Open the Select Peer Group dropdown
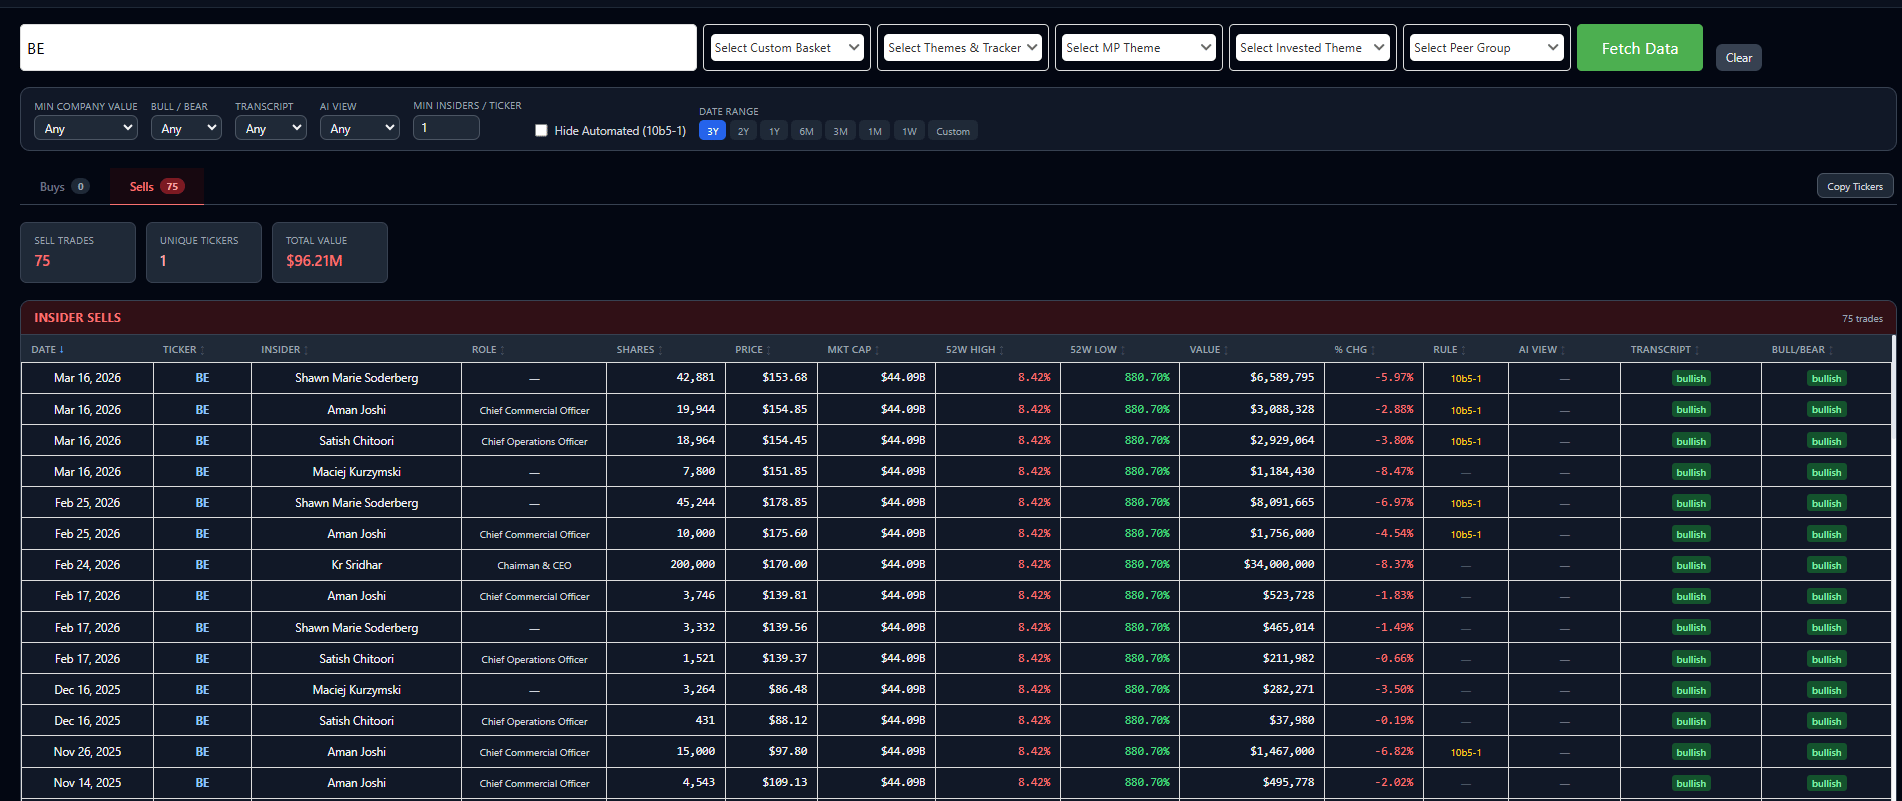This screenshot has width=1902, height=801. point(1486,48)
